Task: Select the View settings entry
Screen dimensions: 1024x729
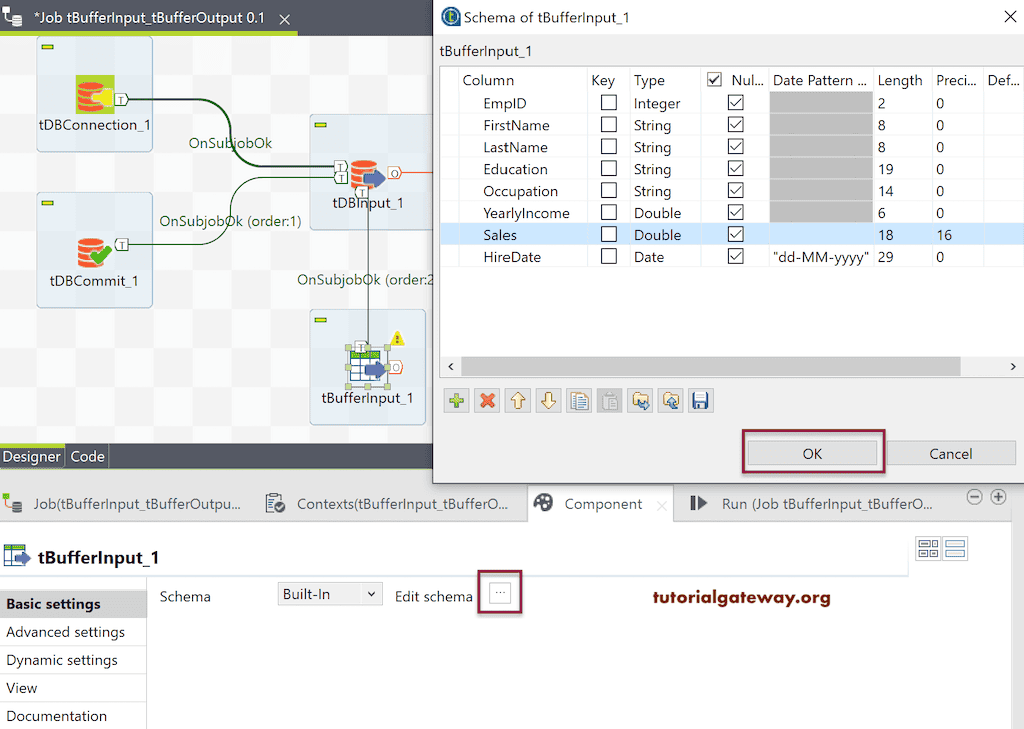Action: 73,688
